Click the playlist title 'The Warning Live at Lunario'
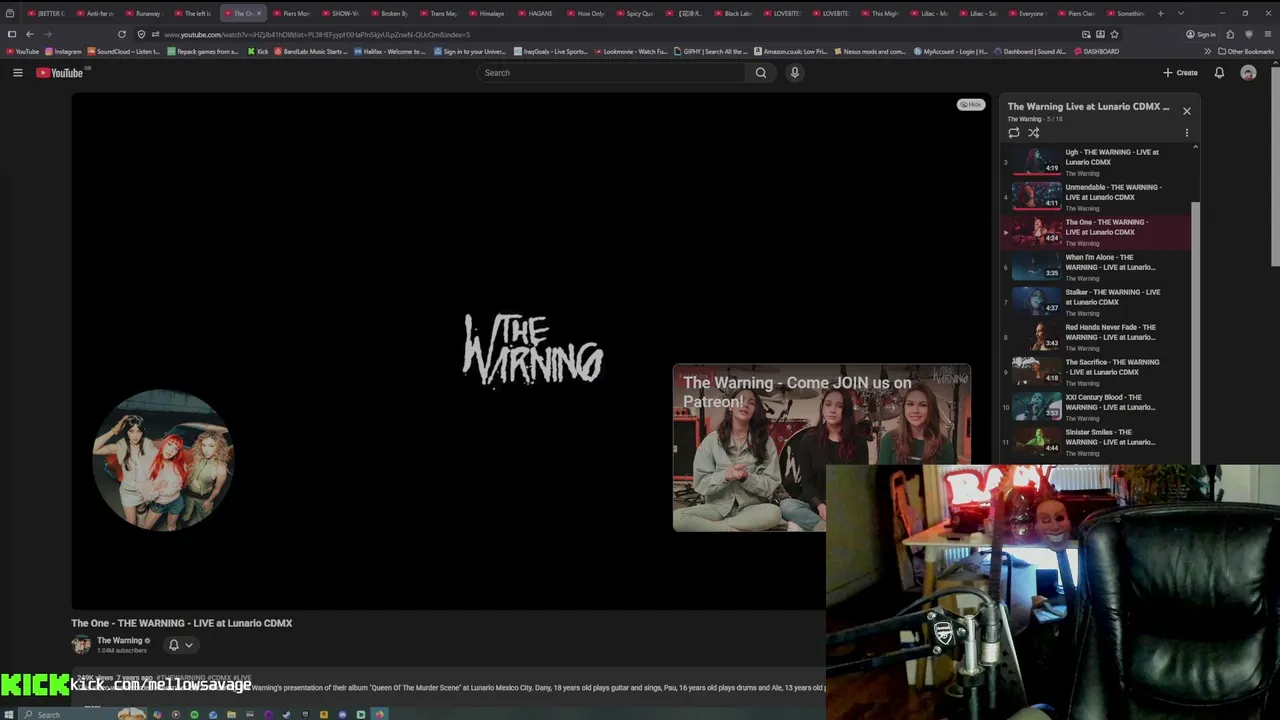Screen dimensions: 1280x720 point(1088,106)
